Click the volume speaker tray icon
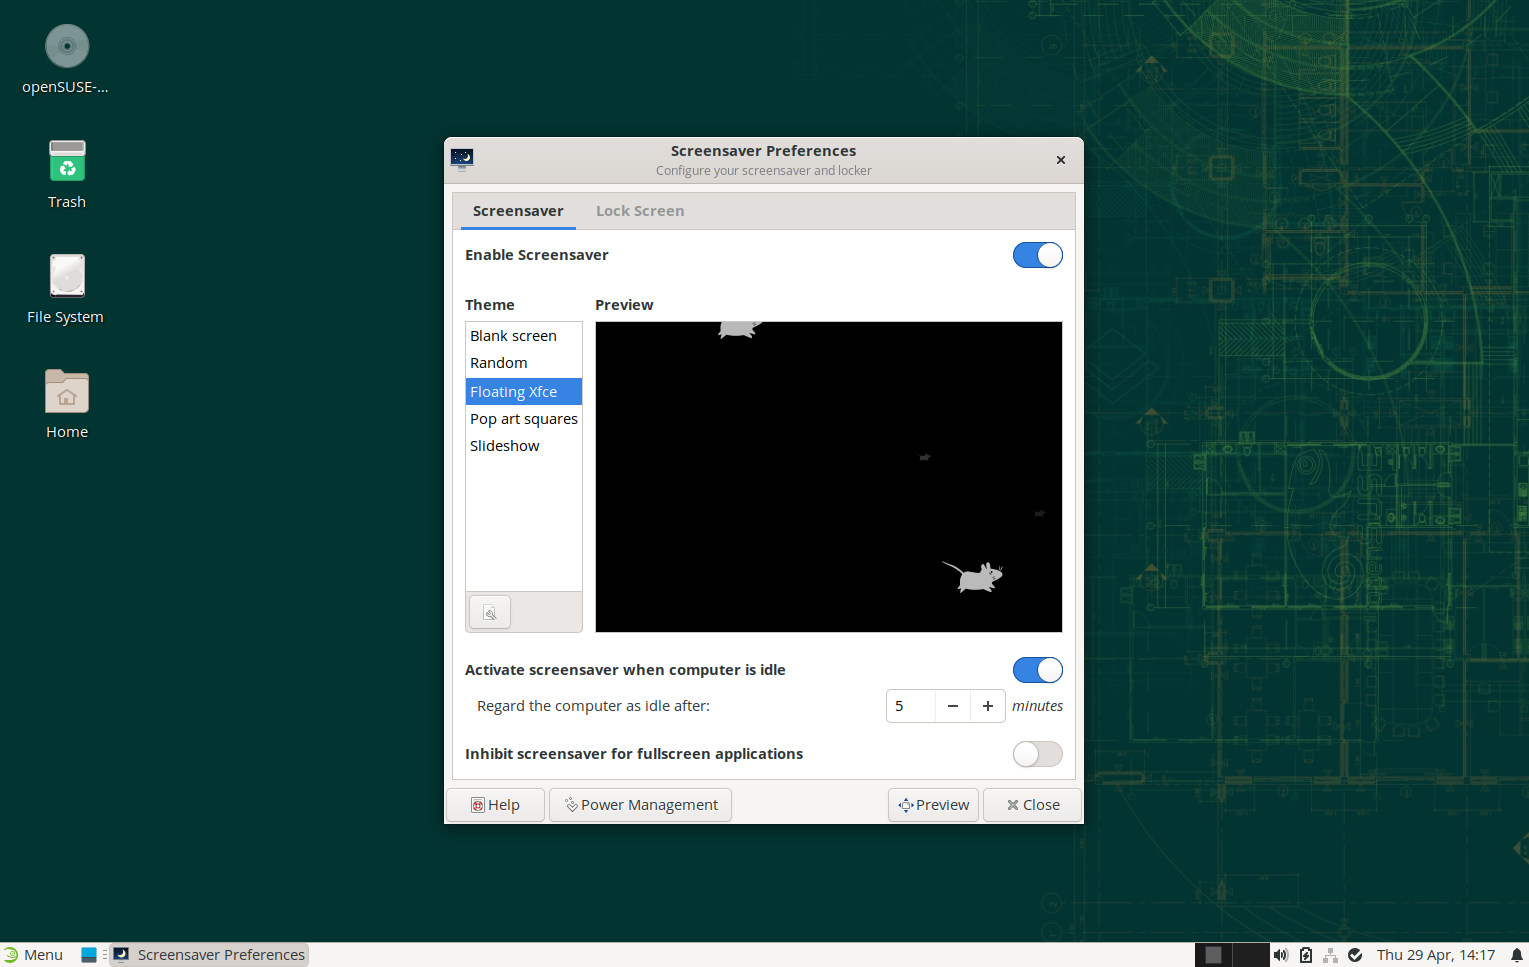The height and width of the screenshot is (967, 1529). (x=1281, y=955)
